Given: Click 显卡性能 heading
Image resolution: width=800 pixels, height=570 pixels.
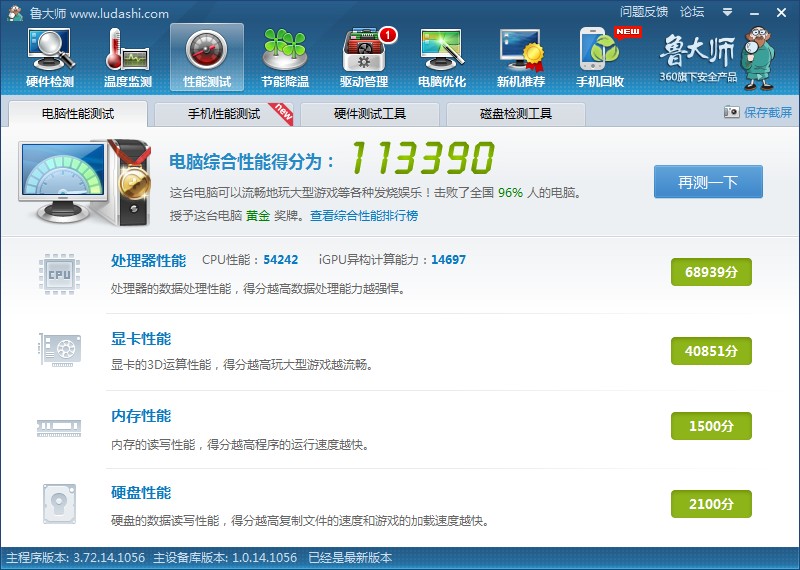Looking at the screenshot, I should 141,339.
